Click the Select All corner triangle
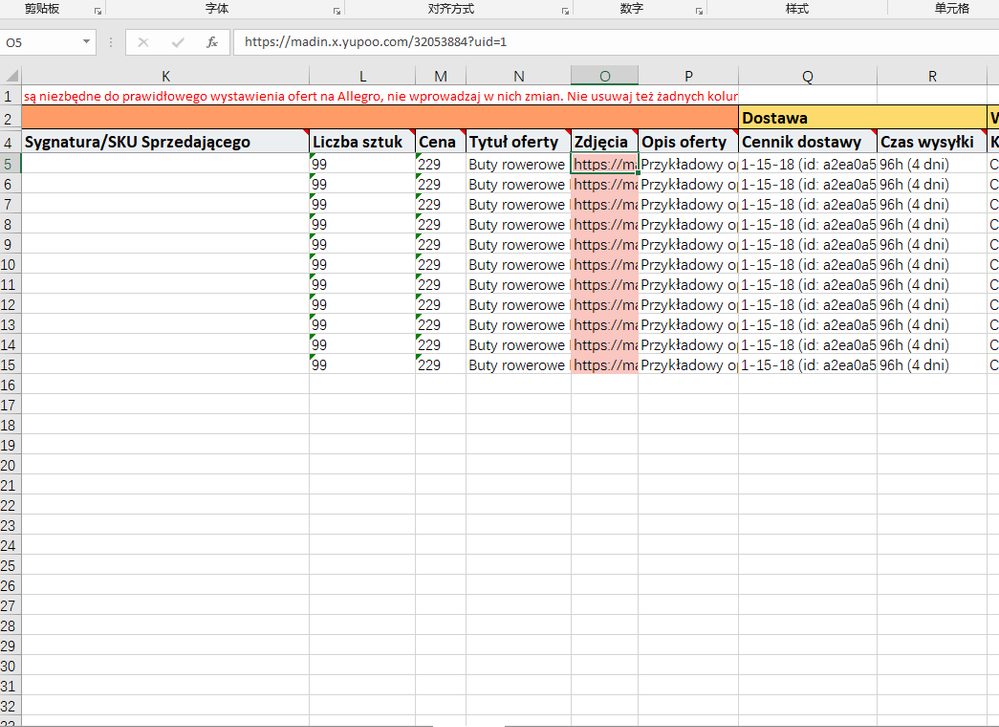Screen dimensions: 999x727 (x=11, y=76)
